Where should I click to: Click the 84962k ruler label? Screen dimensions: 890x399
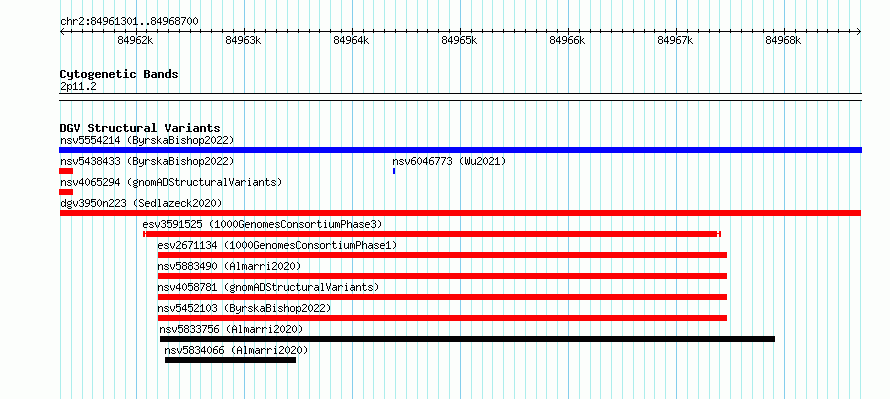(135, 40)
